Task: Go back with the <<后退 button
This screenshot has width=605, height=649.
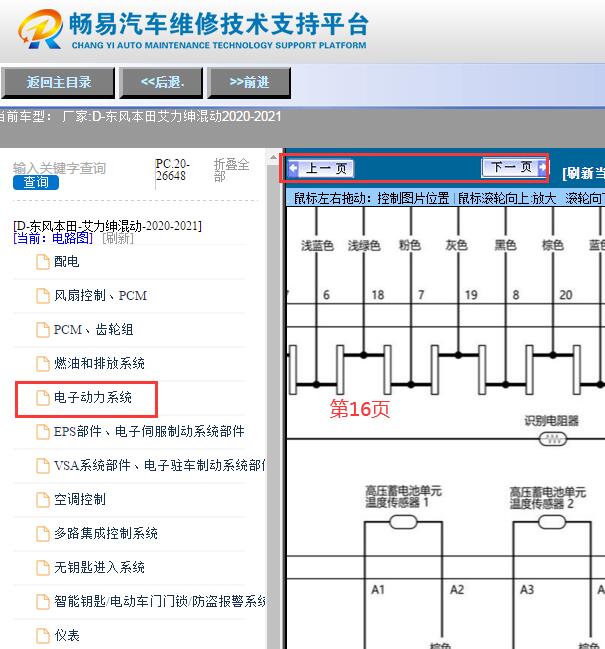Action: pyautogui.click(x=161, y=82)
